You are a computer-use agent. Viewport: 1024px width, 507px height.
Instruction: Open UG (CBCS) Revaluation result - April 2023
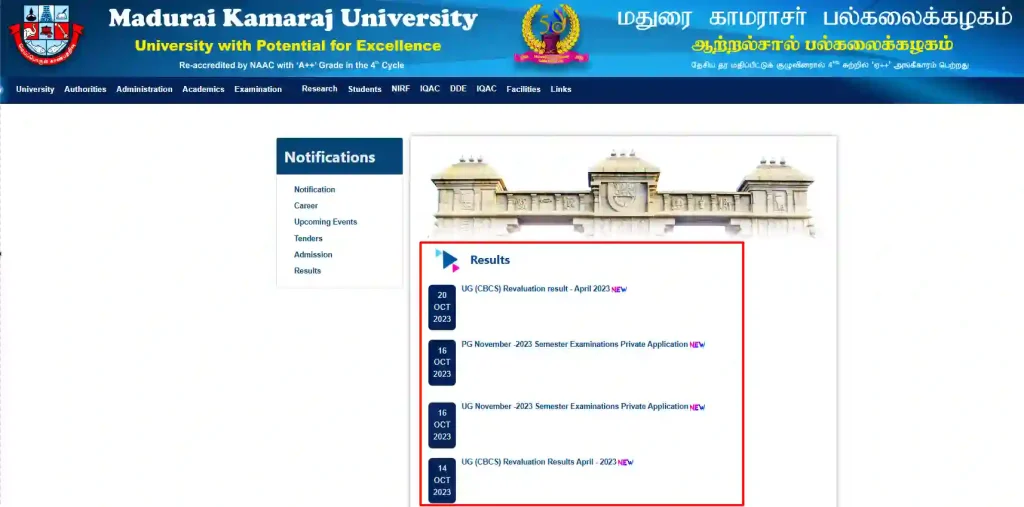point(536,289)
